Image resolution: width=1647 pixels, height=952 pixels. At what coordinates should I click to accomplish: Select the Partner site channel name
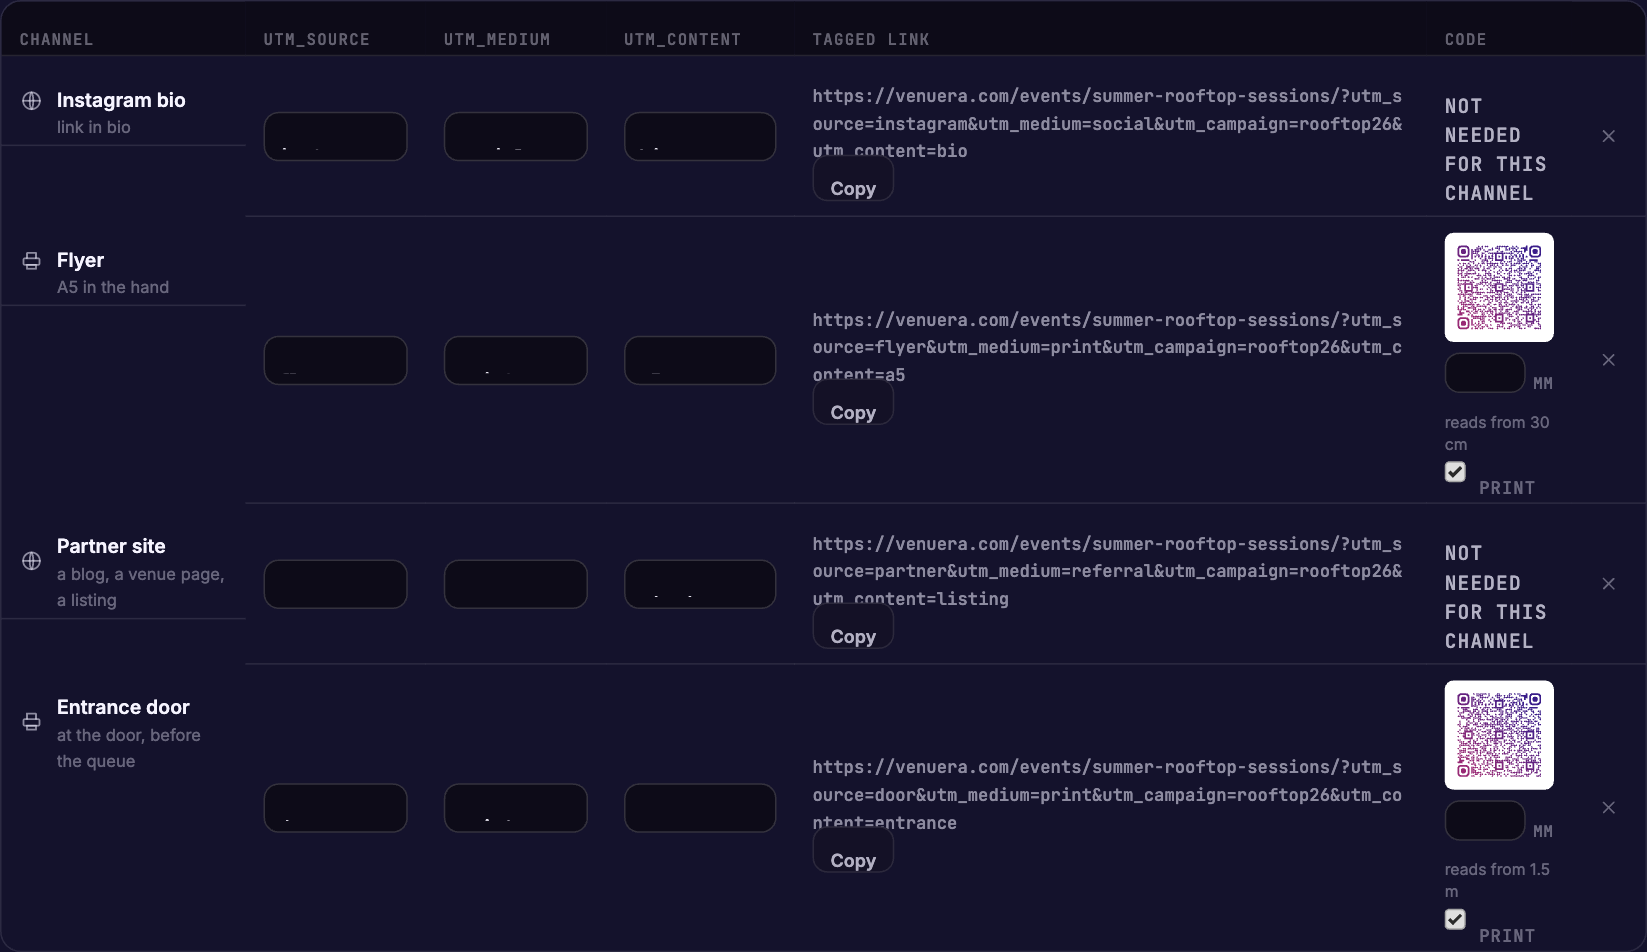(x=111, y=546)
